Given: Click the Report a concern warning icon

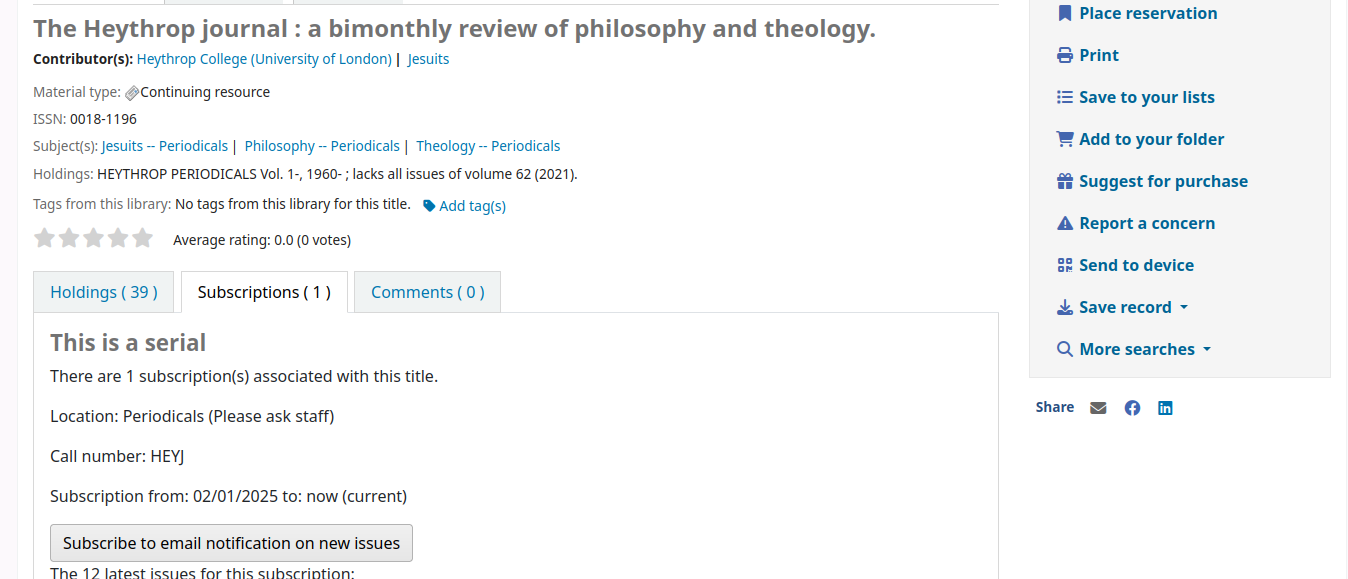Looking at the screenshot, I should (1065, 224).
